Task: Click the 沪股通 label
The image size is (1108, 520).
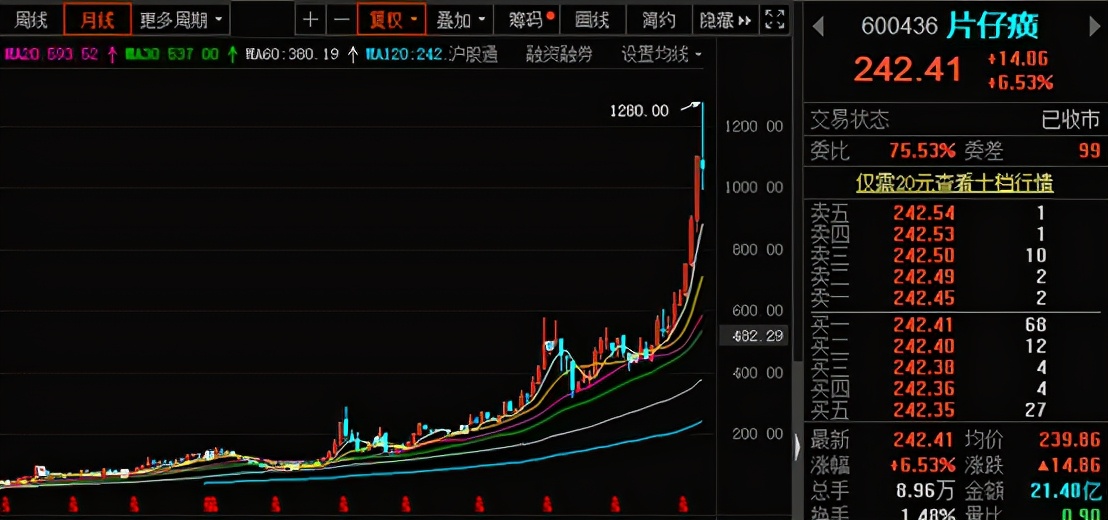Action: [x=473, y=54]
